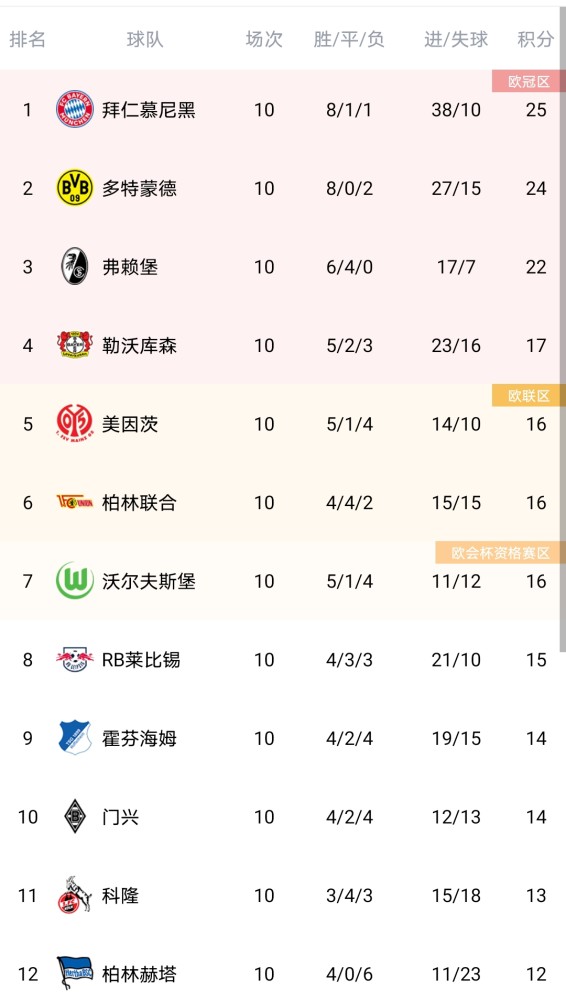Tap the 欧会杯资格赛区 zone label
566x1000 pixels.
(x=500, y=553)
